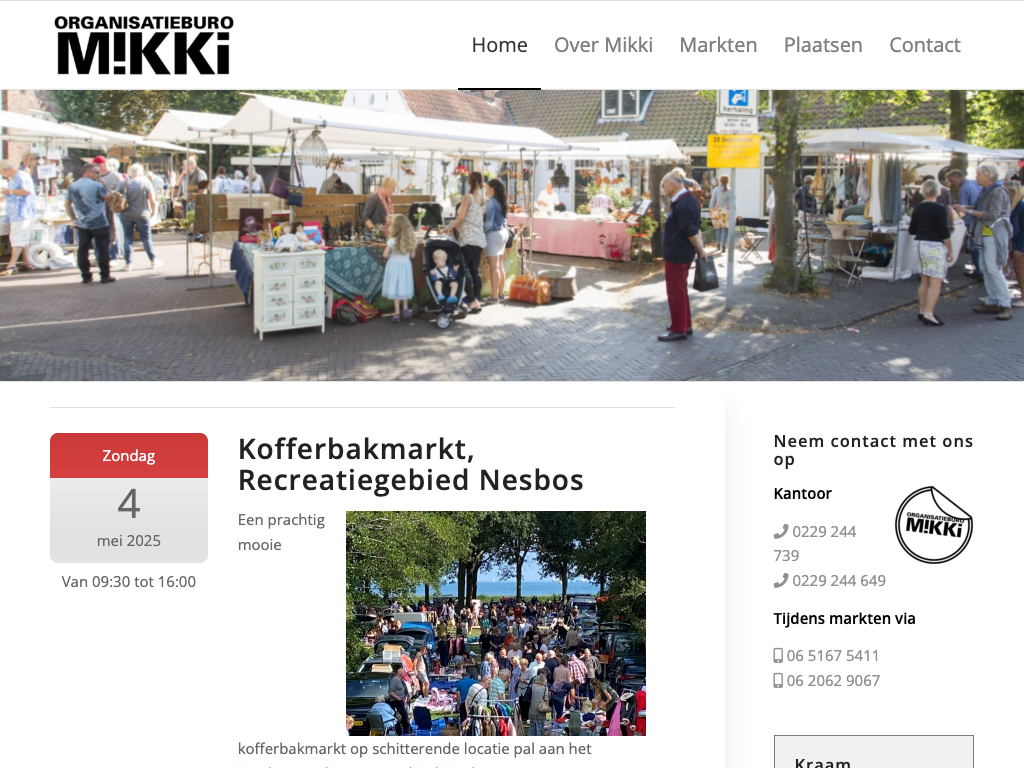Call office number 0229 244 739

point(815,543)
